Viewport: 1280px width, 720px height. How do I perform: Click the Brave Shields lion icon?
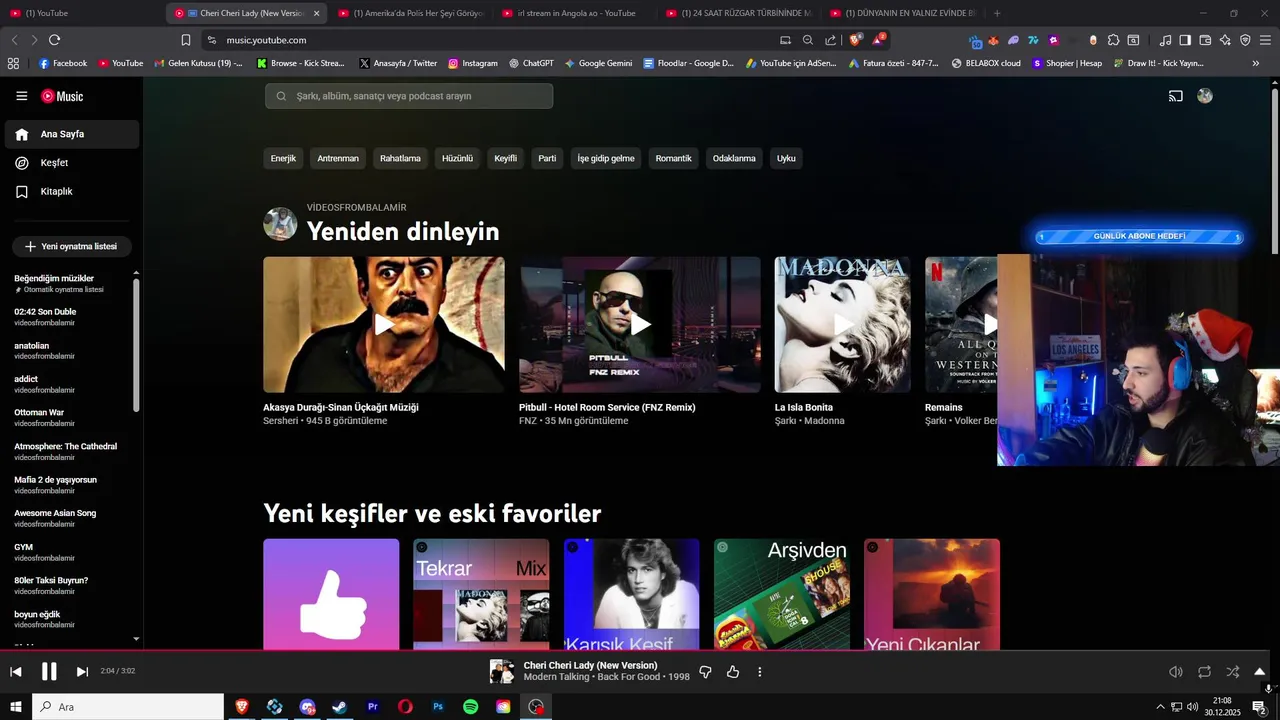click(855, 40)
